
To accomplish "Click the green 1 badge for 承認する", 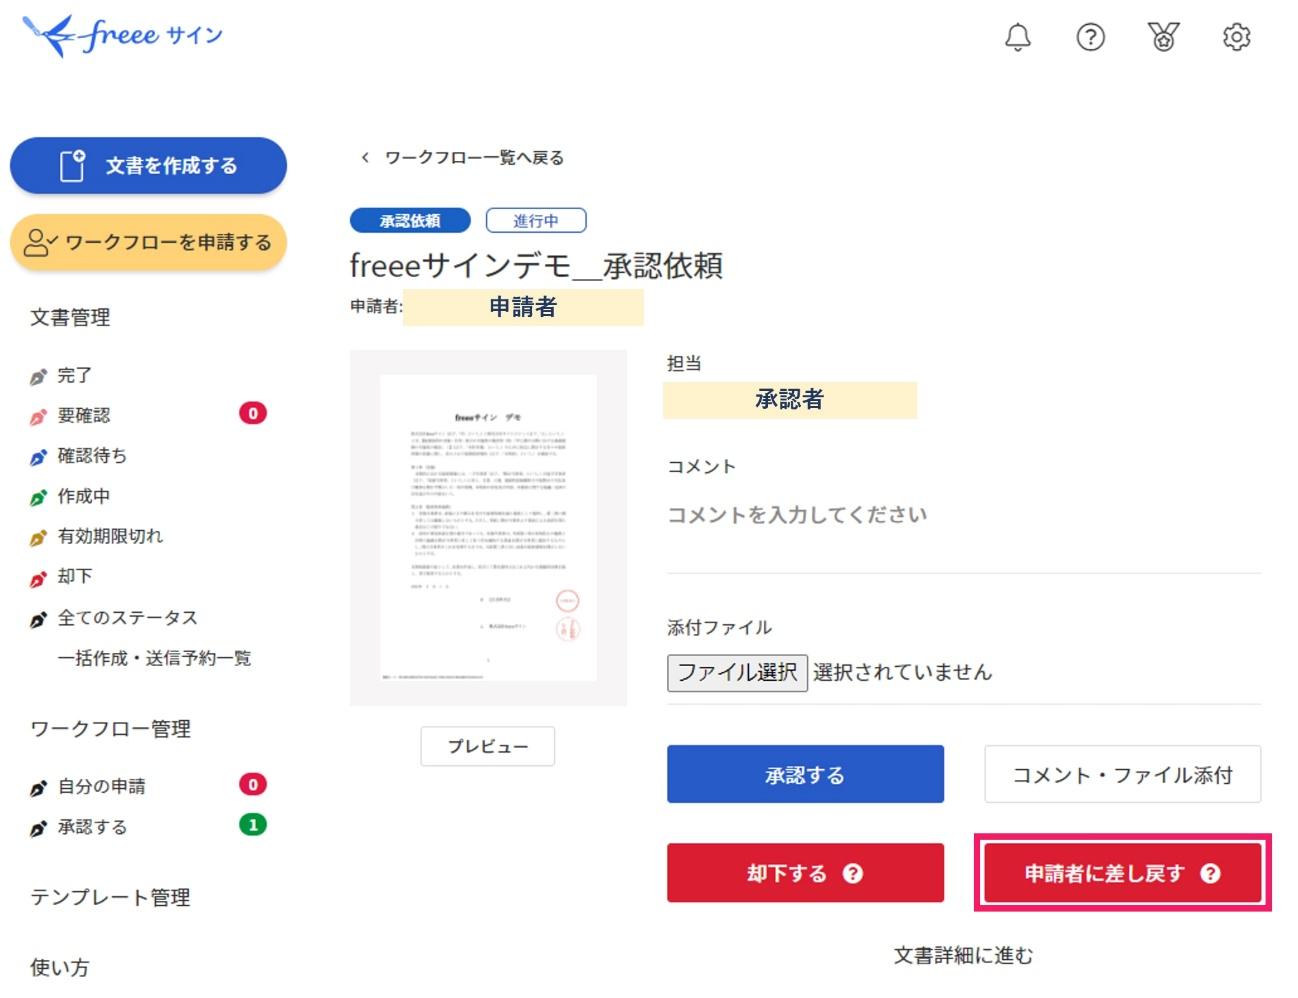I will click(253, 825).
